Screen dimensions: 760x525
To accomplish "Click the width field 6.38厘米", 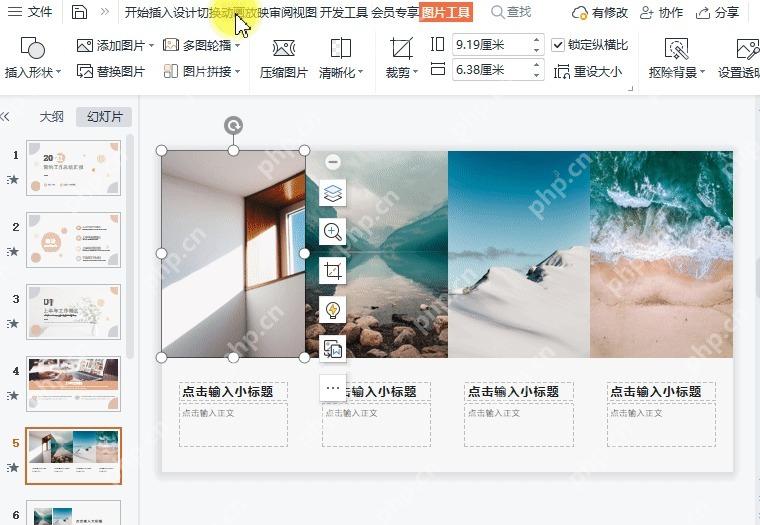I will pos(491,70).
